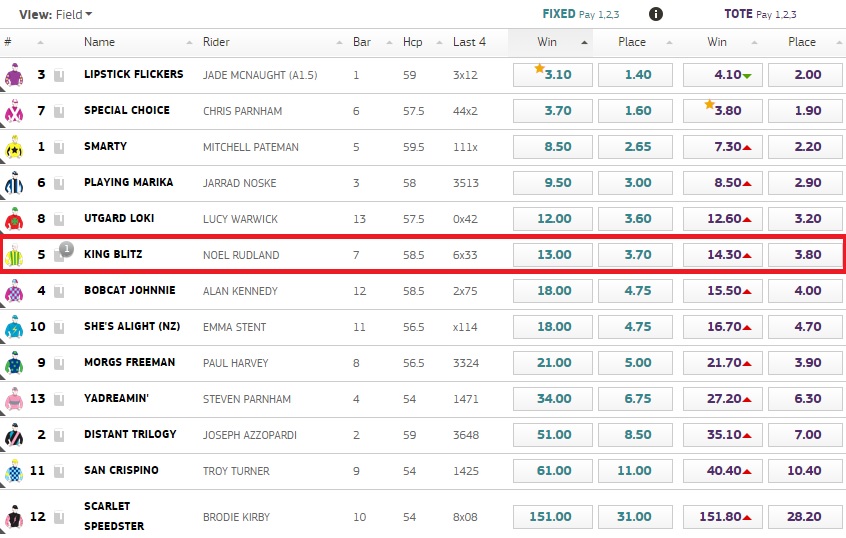Click the info icon beside FIXED pay
This screenshot has width=846, height=538.
656,14
